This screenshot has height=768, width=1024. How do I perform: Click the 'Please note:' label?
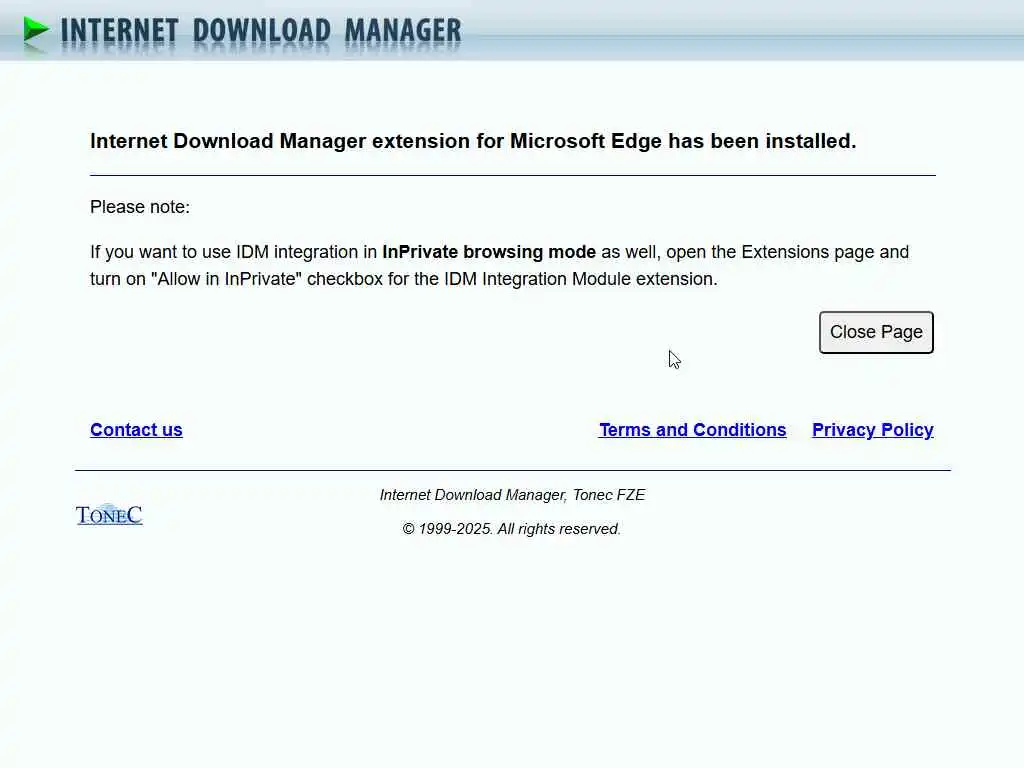140,207
